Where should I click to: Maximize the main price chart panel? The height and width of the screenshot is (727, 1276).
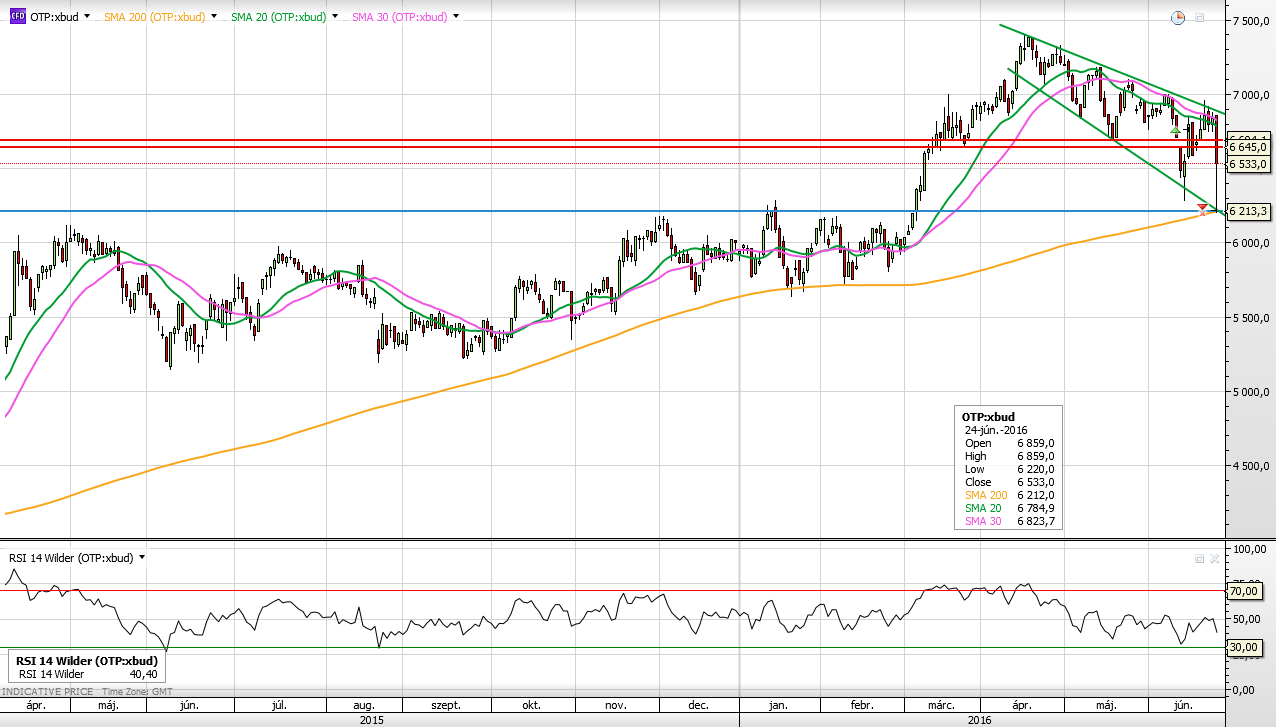pyautogui.click(x=1199, y=18)
